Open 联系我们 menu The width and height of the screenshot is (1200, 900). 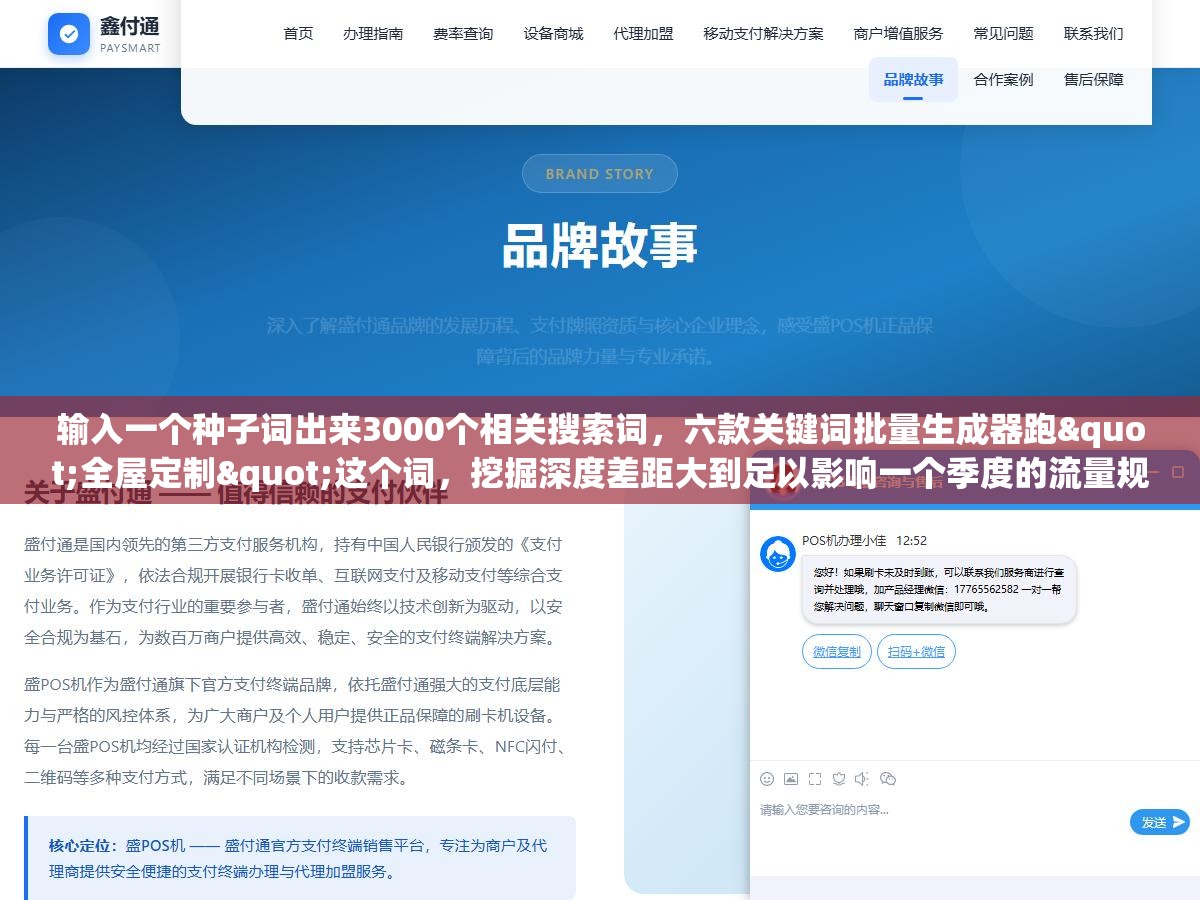pos(1093,33)
